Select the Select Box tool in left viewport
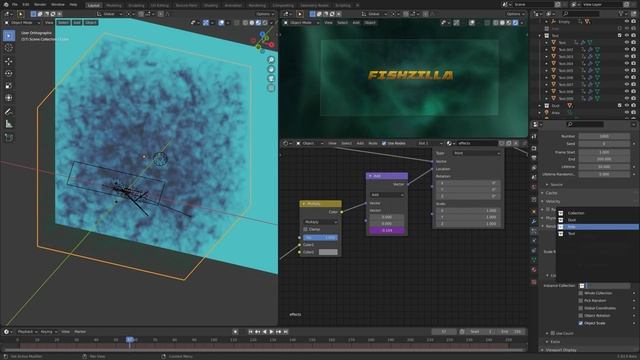The height and width of the screenshot is (360, 640). (x=9, y=36)
